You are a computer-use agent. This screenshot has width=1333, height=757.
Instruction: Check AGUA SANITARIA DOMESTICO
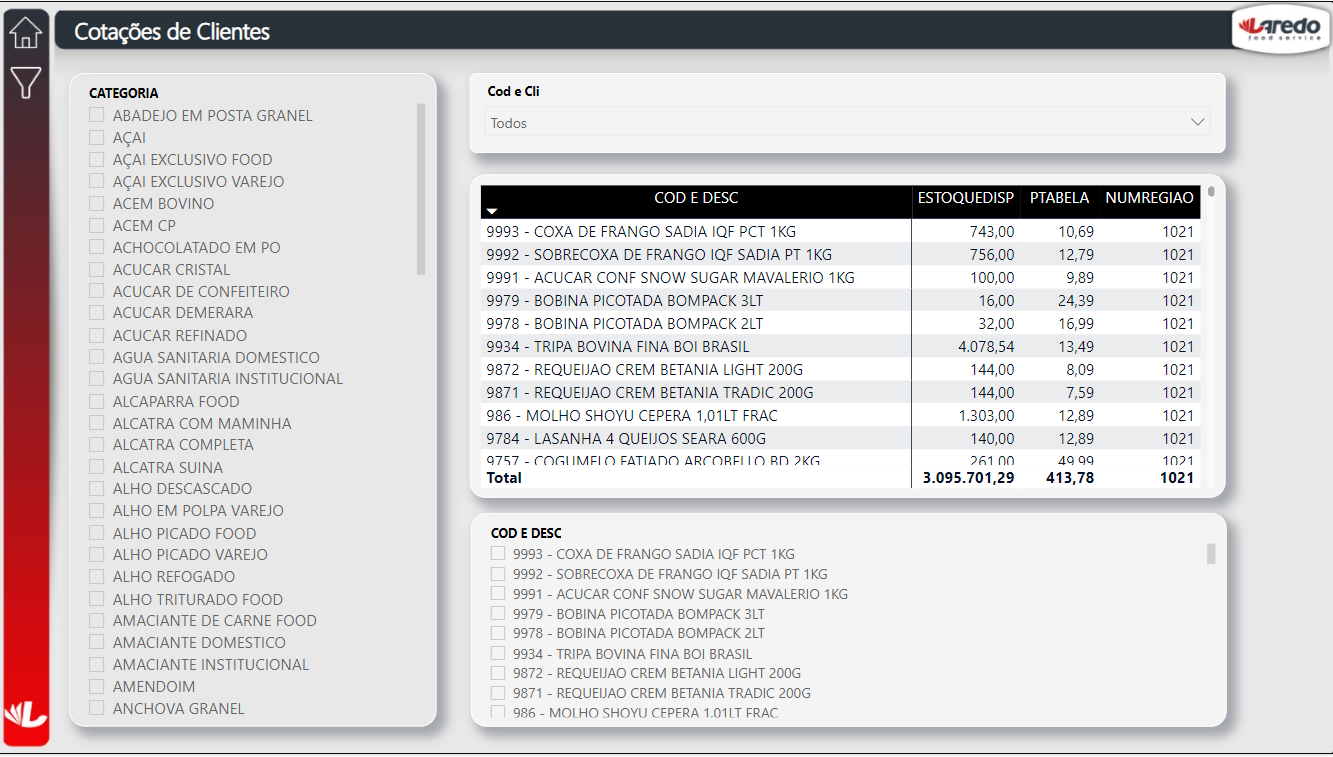coord(97,357)
